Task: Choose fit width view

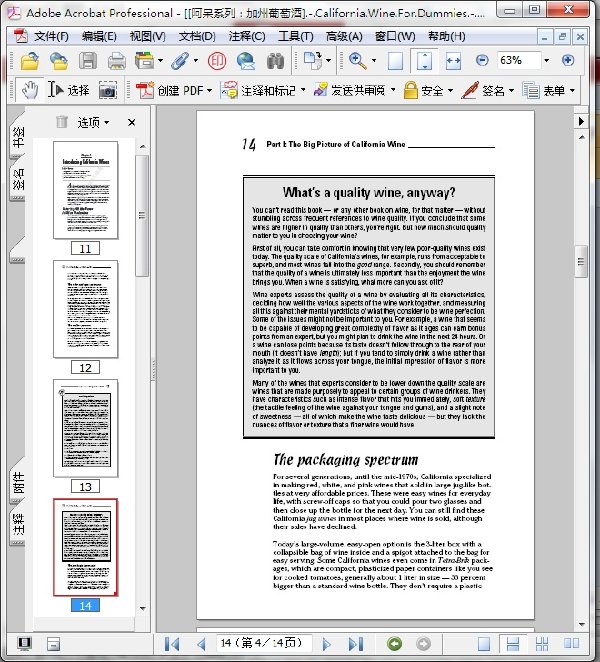Action: pyautogui.click(x=453, y=61)
